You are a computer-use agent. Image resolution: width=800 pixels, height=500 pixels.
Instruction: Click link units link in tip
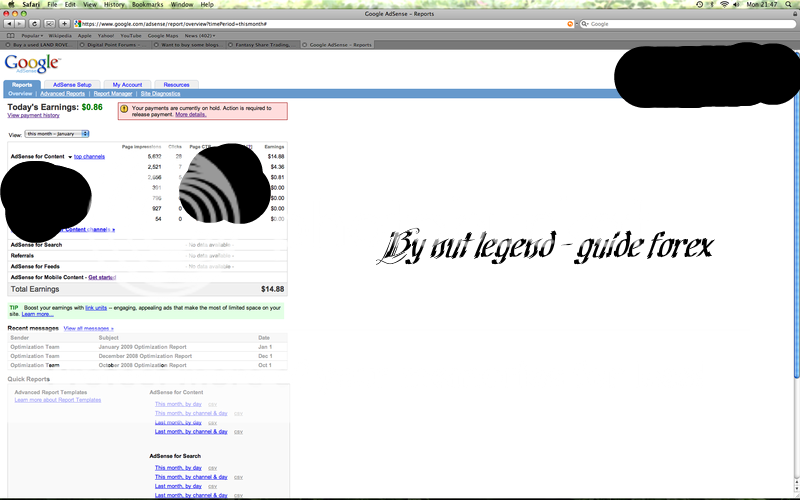click(x=96, y=308)
